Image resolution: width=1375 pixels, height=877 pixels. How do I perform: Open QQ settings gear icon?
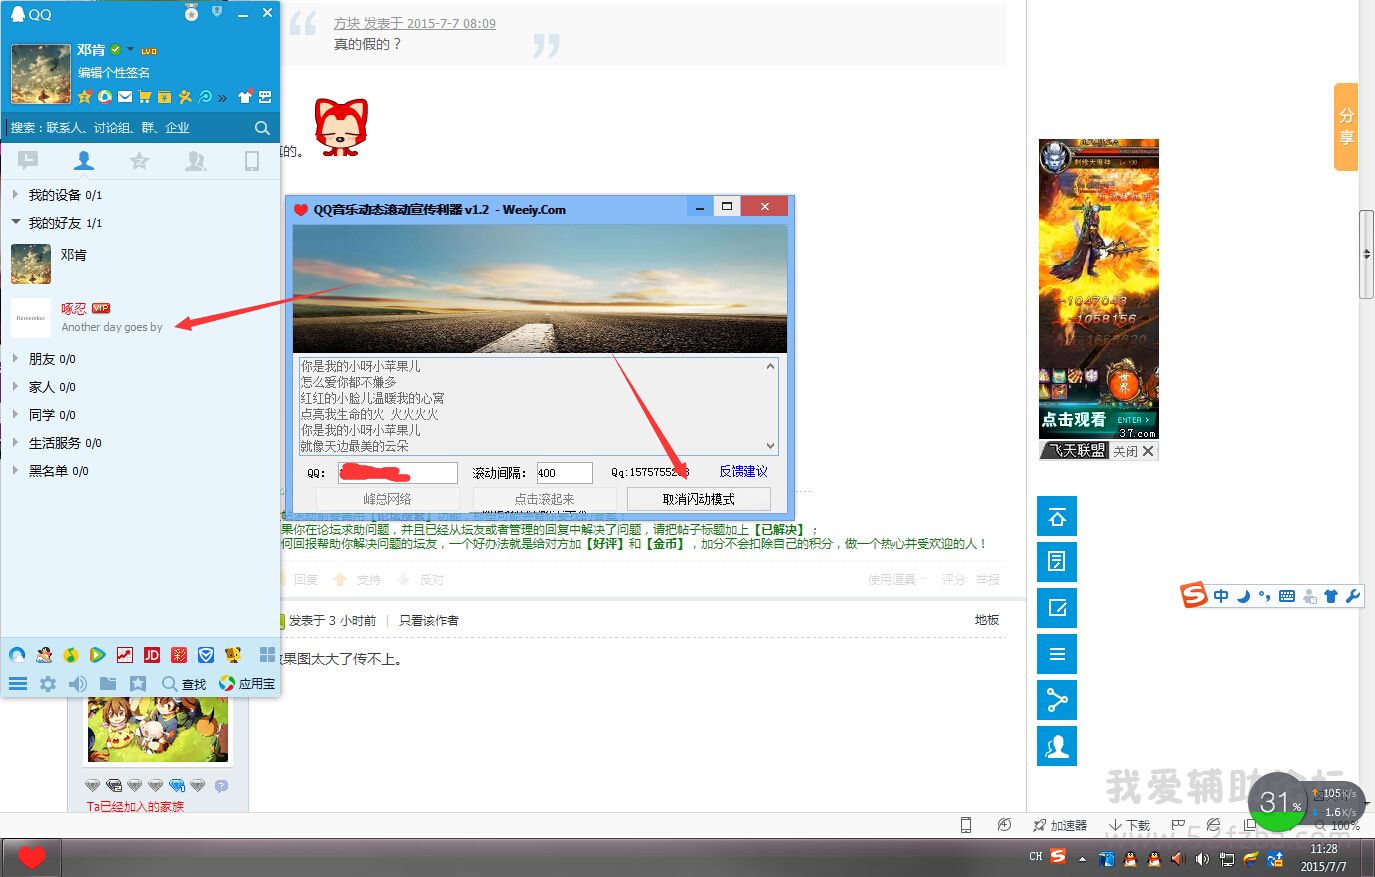[48, 684]
